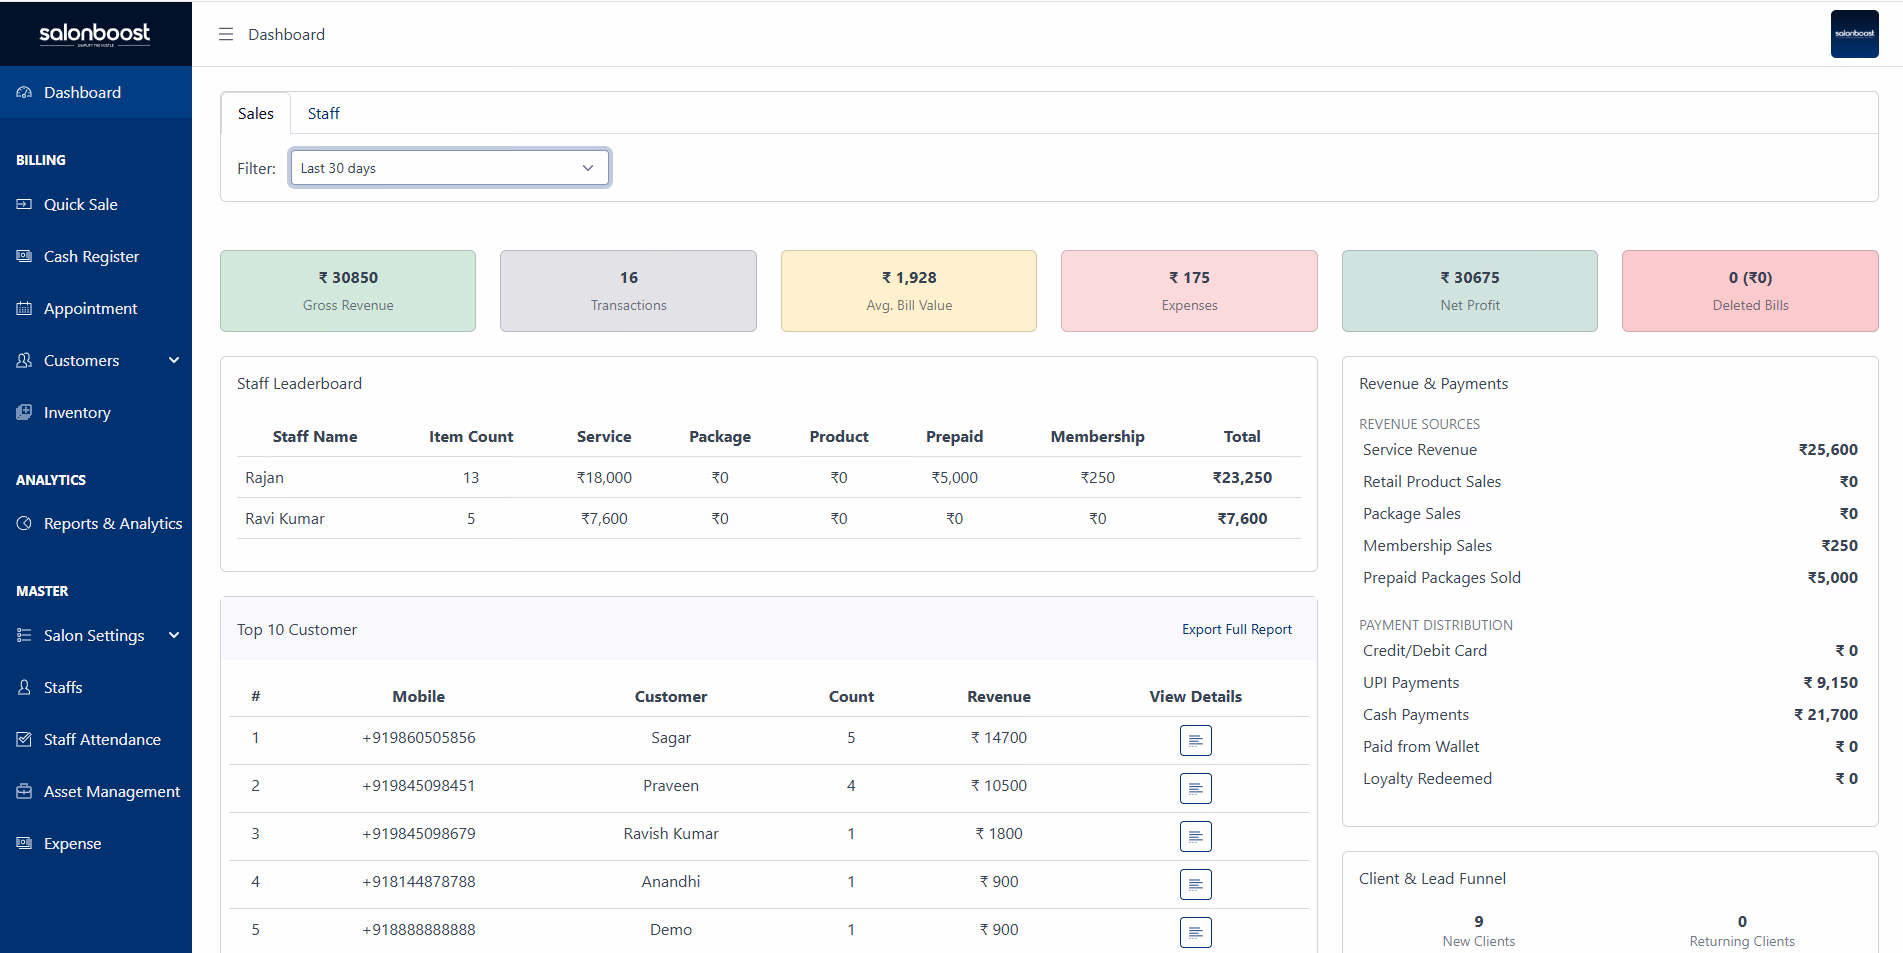Click Ravi Kumar in Staff Leaderboard

coord(285,519)
